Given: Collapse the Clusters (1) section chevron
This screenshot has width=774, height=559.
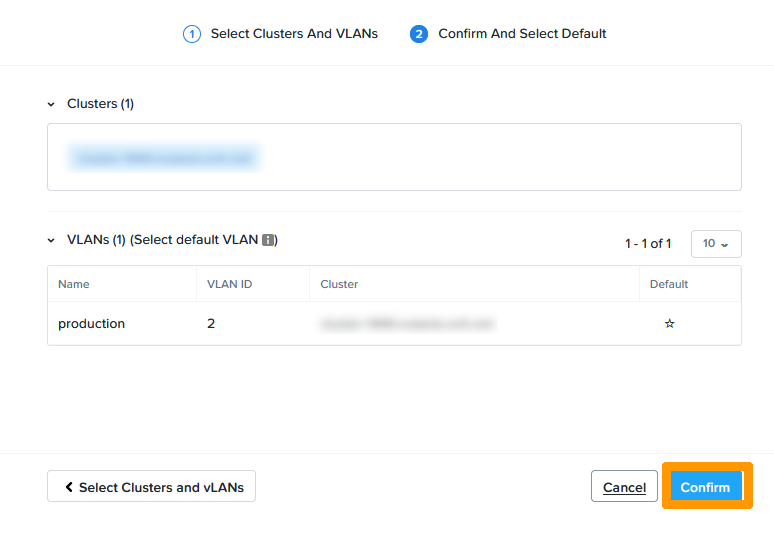Looking at the screenshot, I should pos(52,104).
